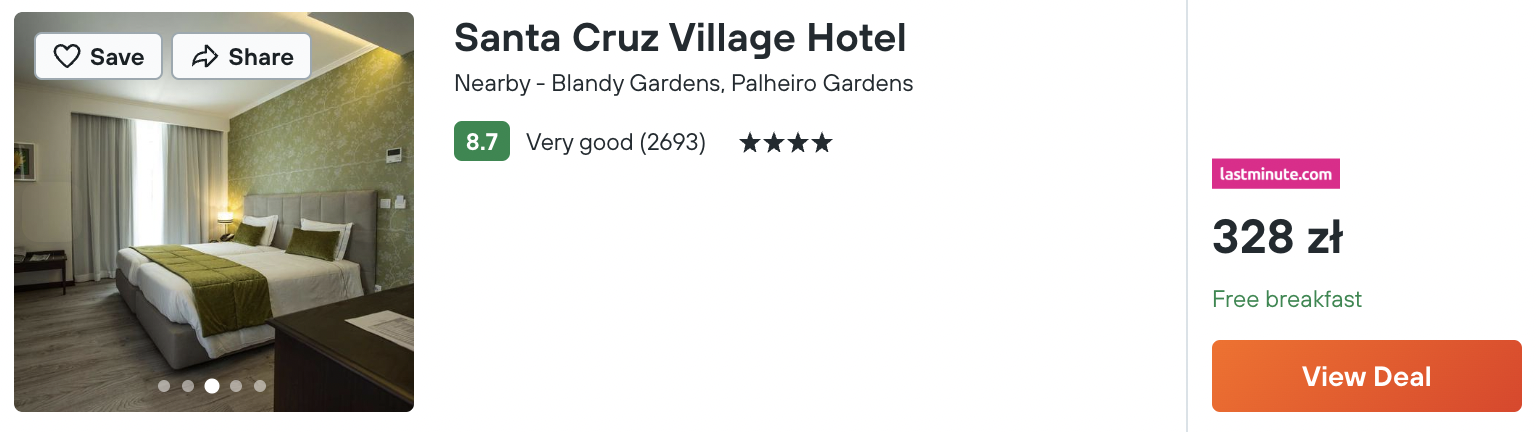Image resolution: width=1536 pixels, height=432 pixels.
Task: Click the heart icon to save hotel
Action: [x=67, y=57]
